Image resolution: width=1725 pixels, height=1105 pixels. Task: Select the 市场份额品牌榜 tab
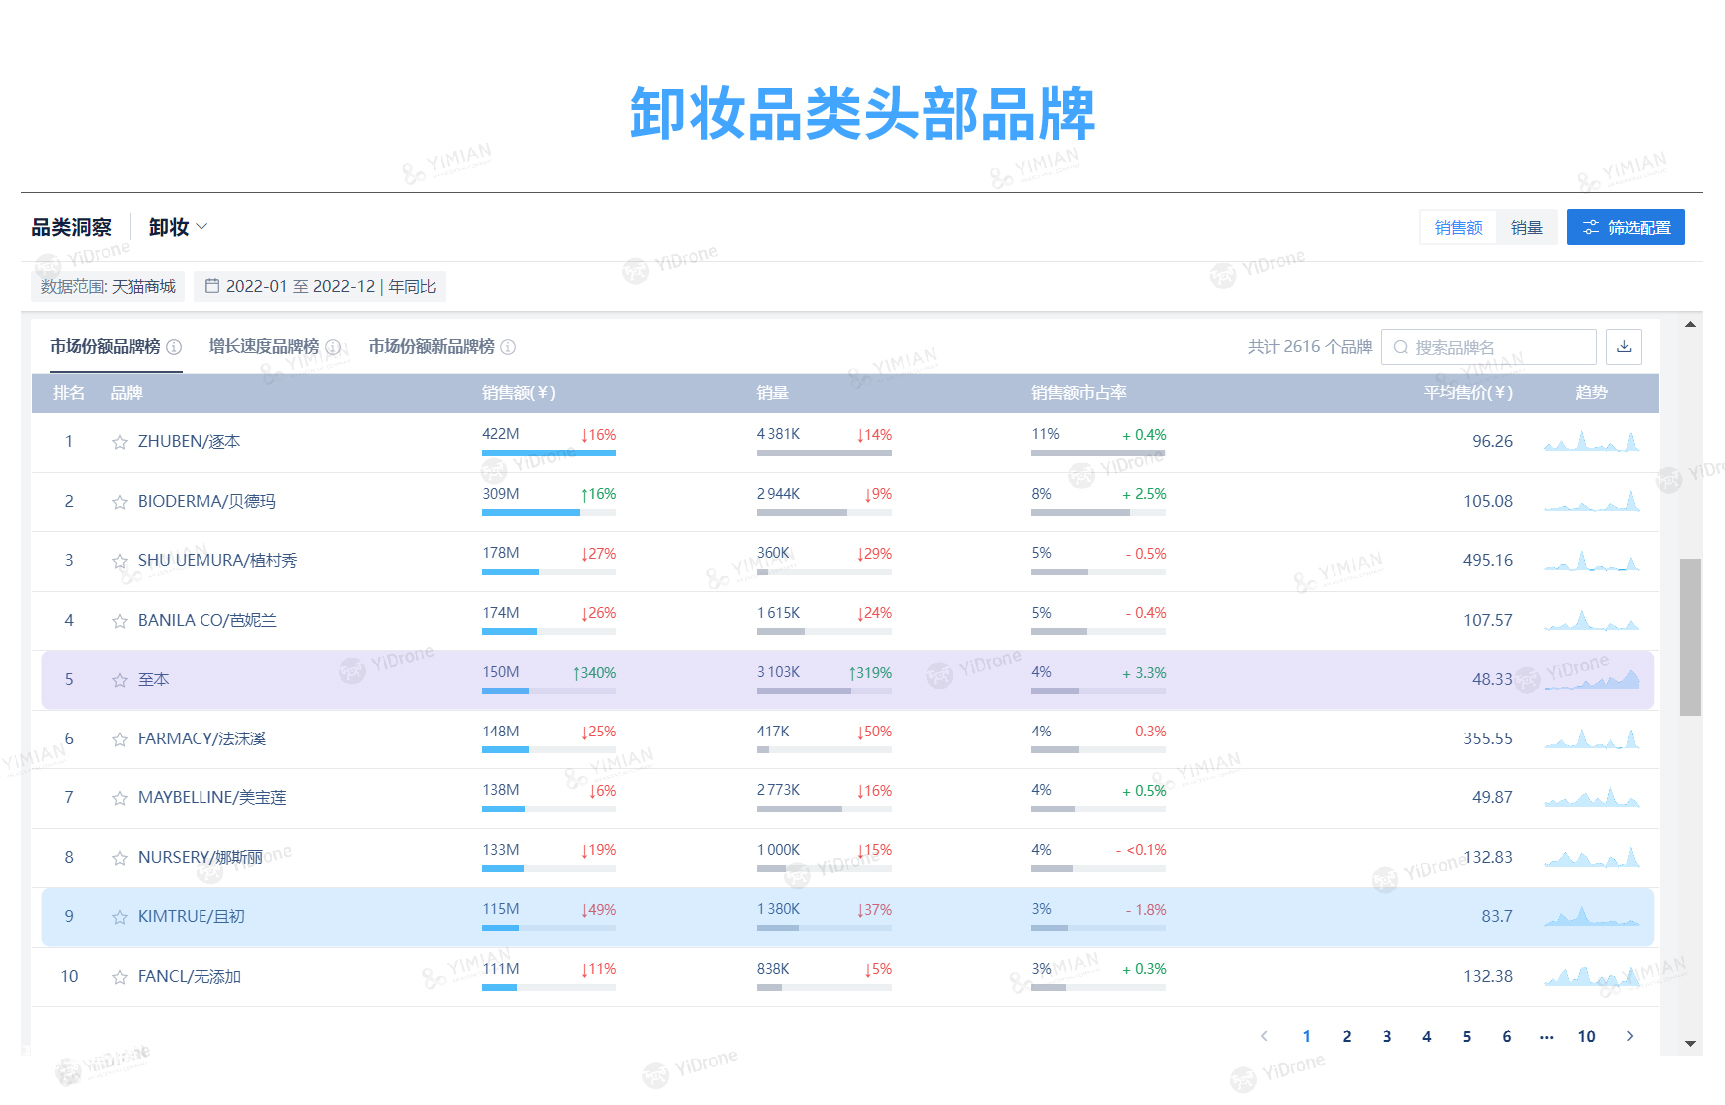click(105, 346)
